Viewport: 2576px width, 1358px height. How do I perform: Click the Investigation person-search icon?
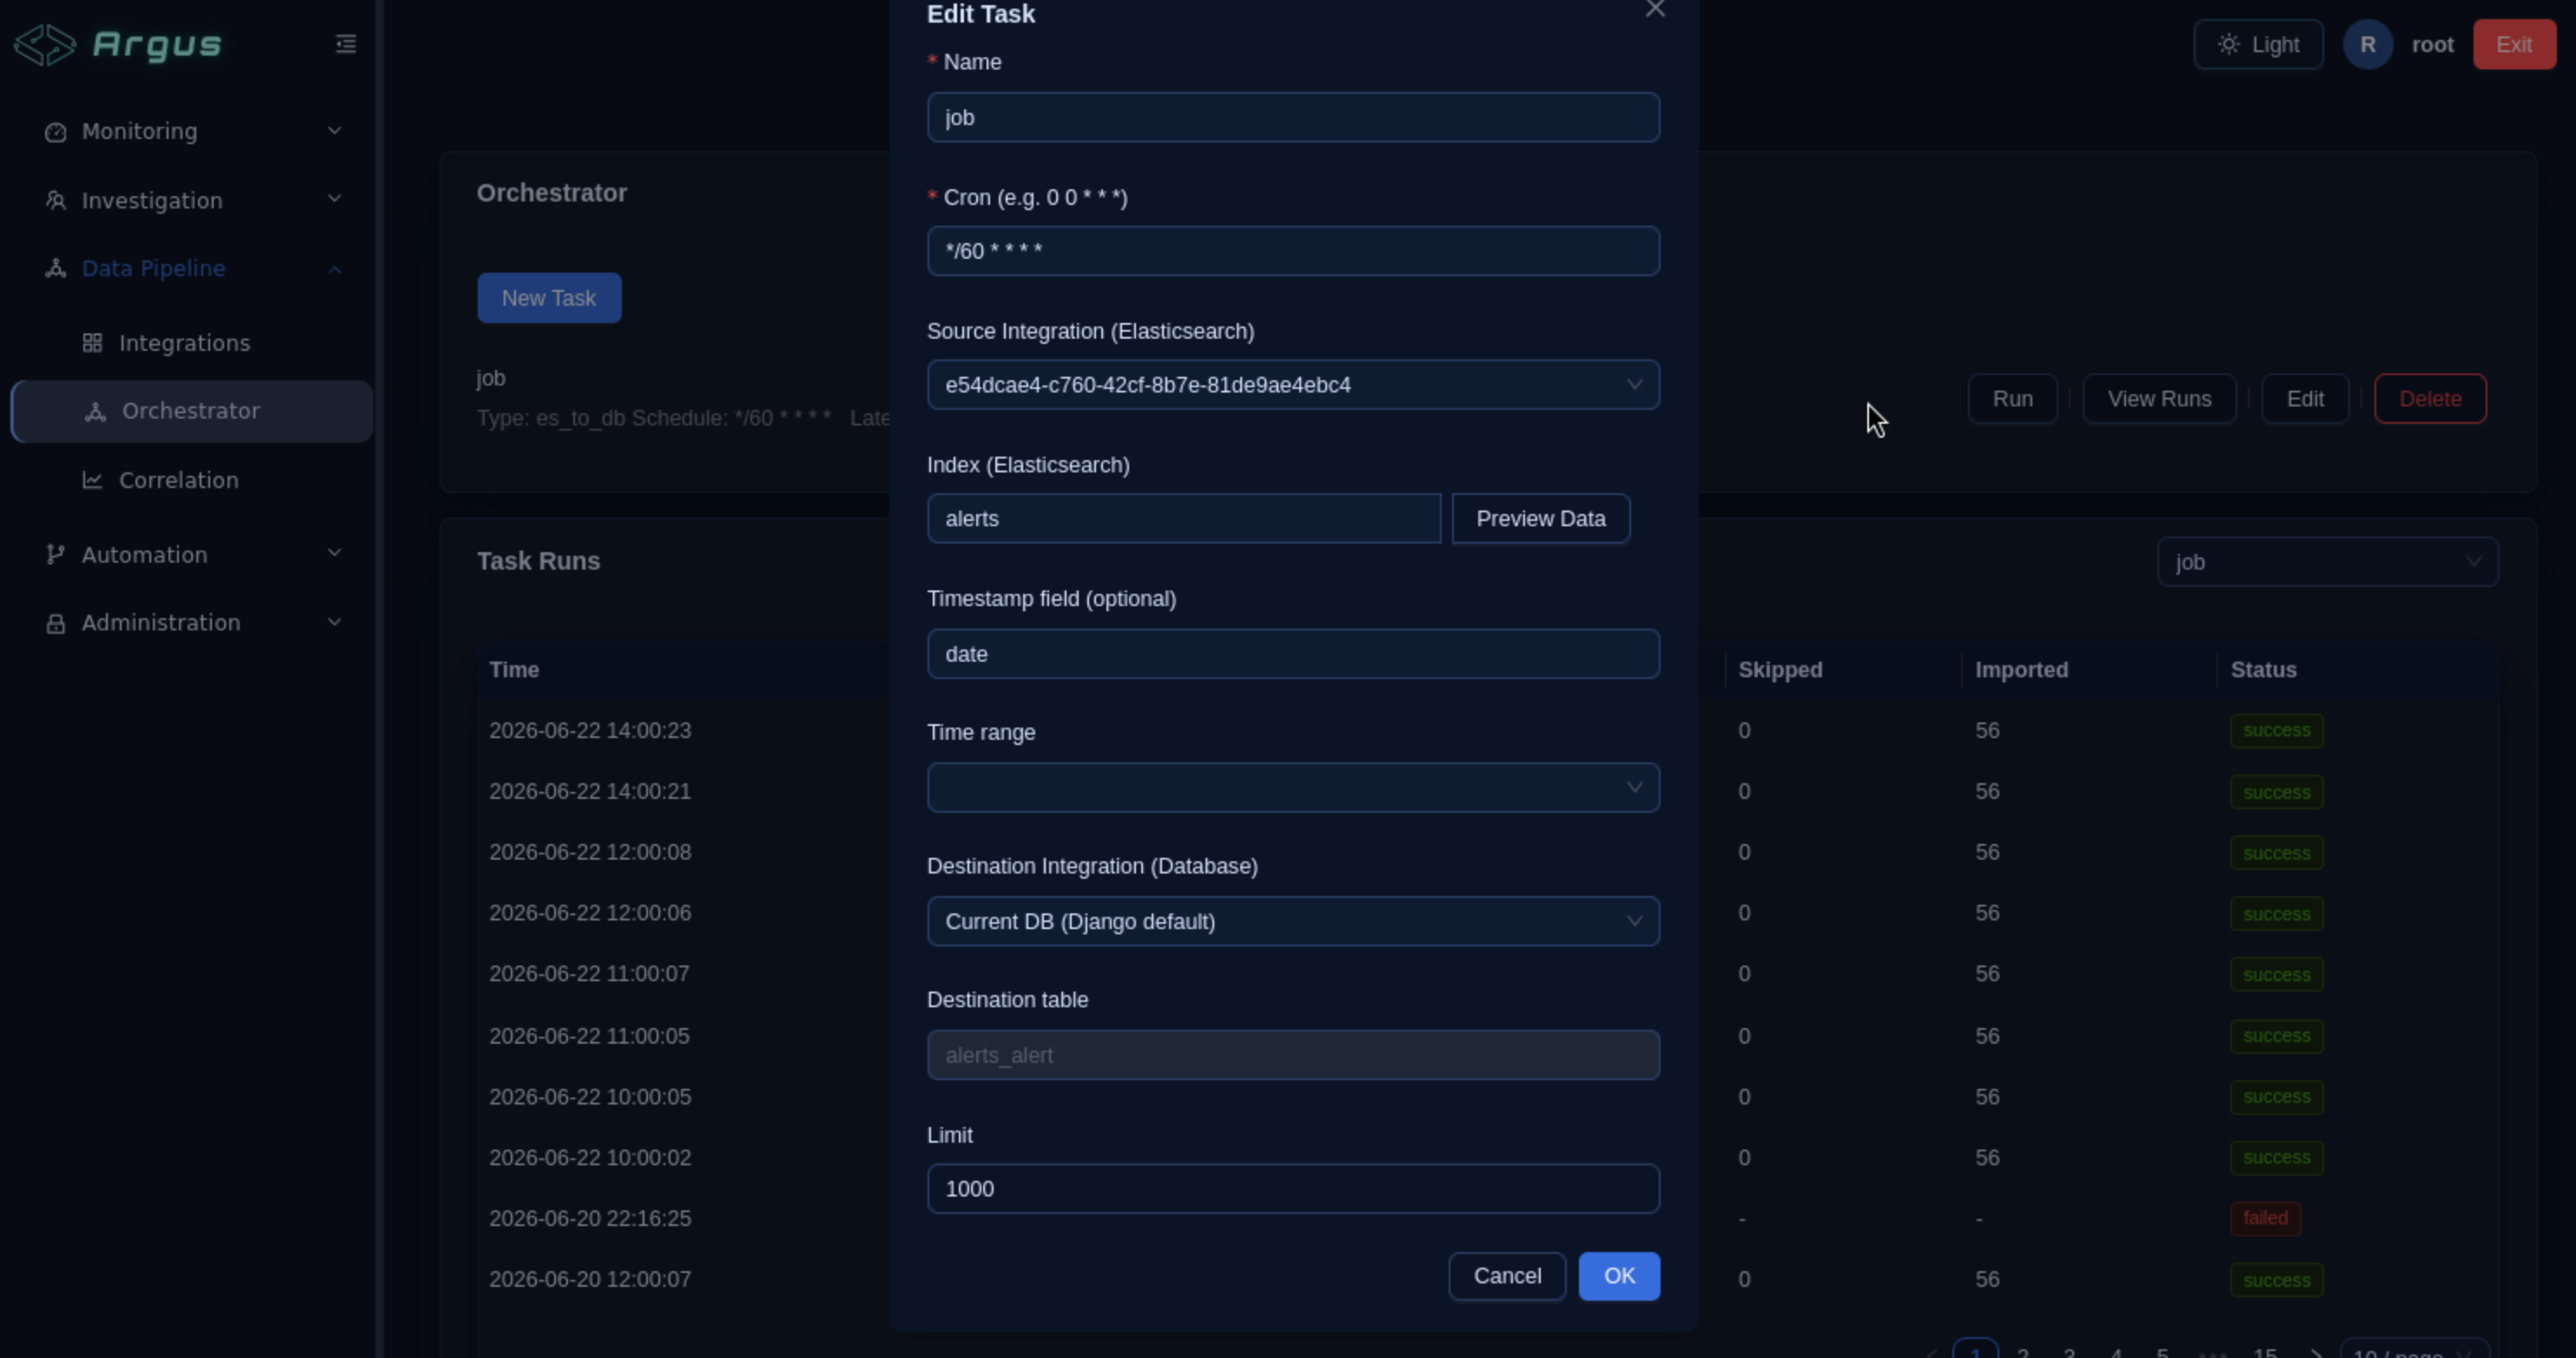pyautogui.click(x=56, y=200)
